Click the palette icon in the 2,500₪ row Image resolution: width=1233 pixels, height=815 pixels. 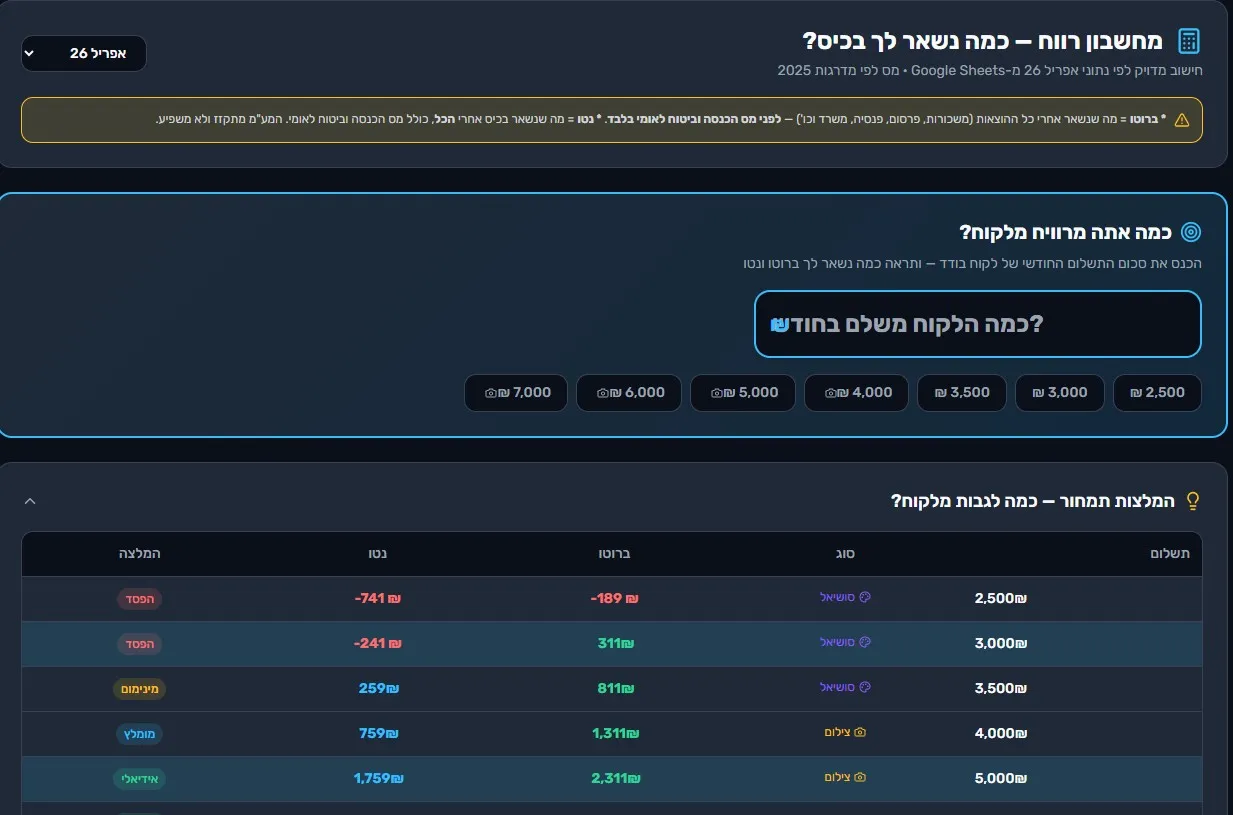coord(865,598)
